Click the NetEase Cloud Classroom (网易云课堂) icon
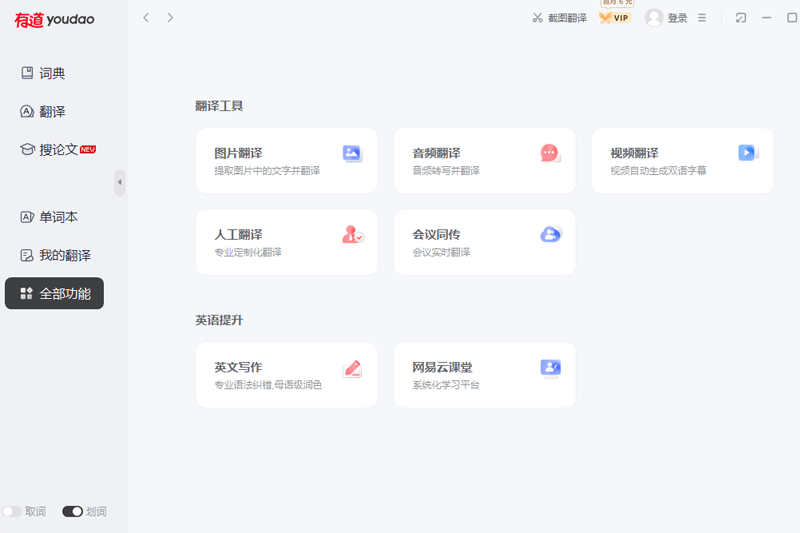This screenshot has height=533, width=800. [550, 368]
